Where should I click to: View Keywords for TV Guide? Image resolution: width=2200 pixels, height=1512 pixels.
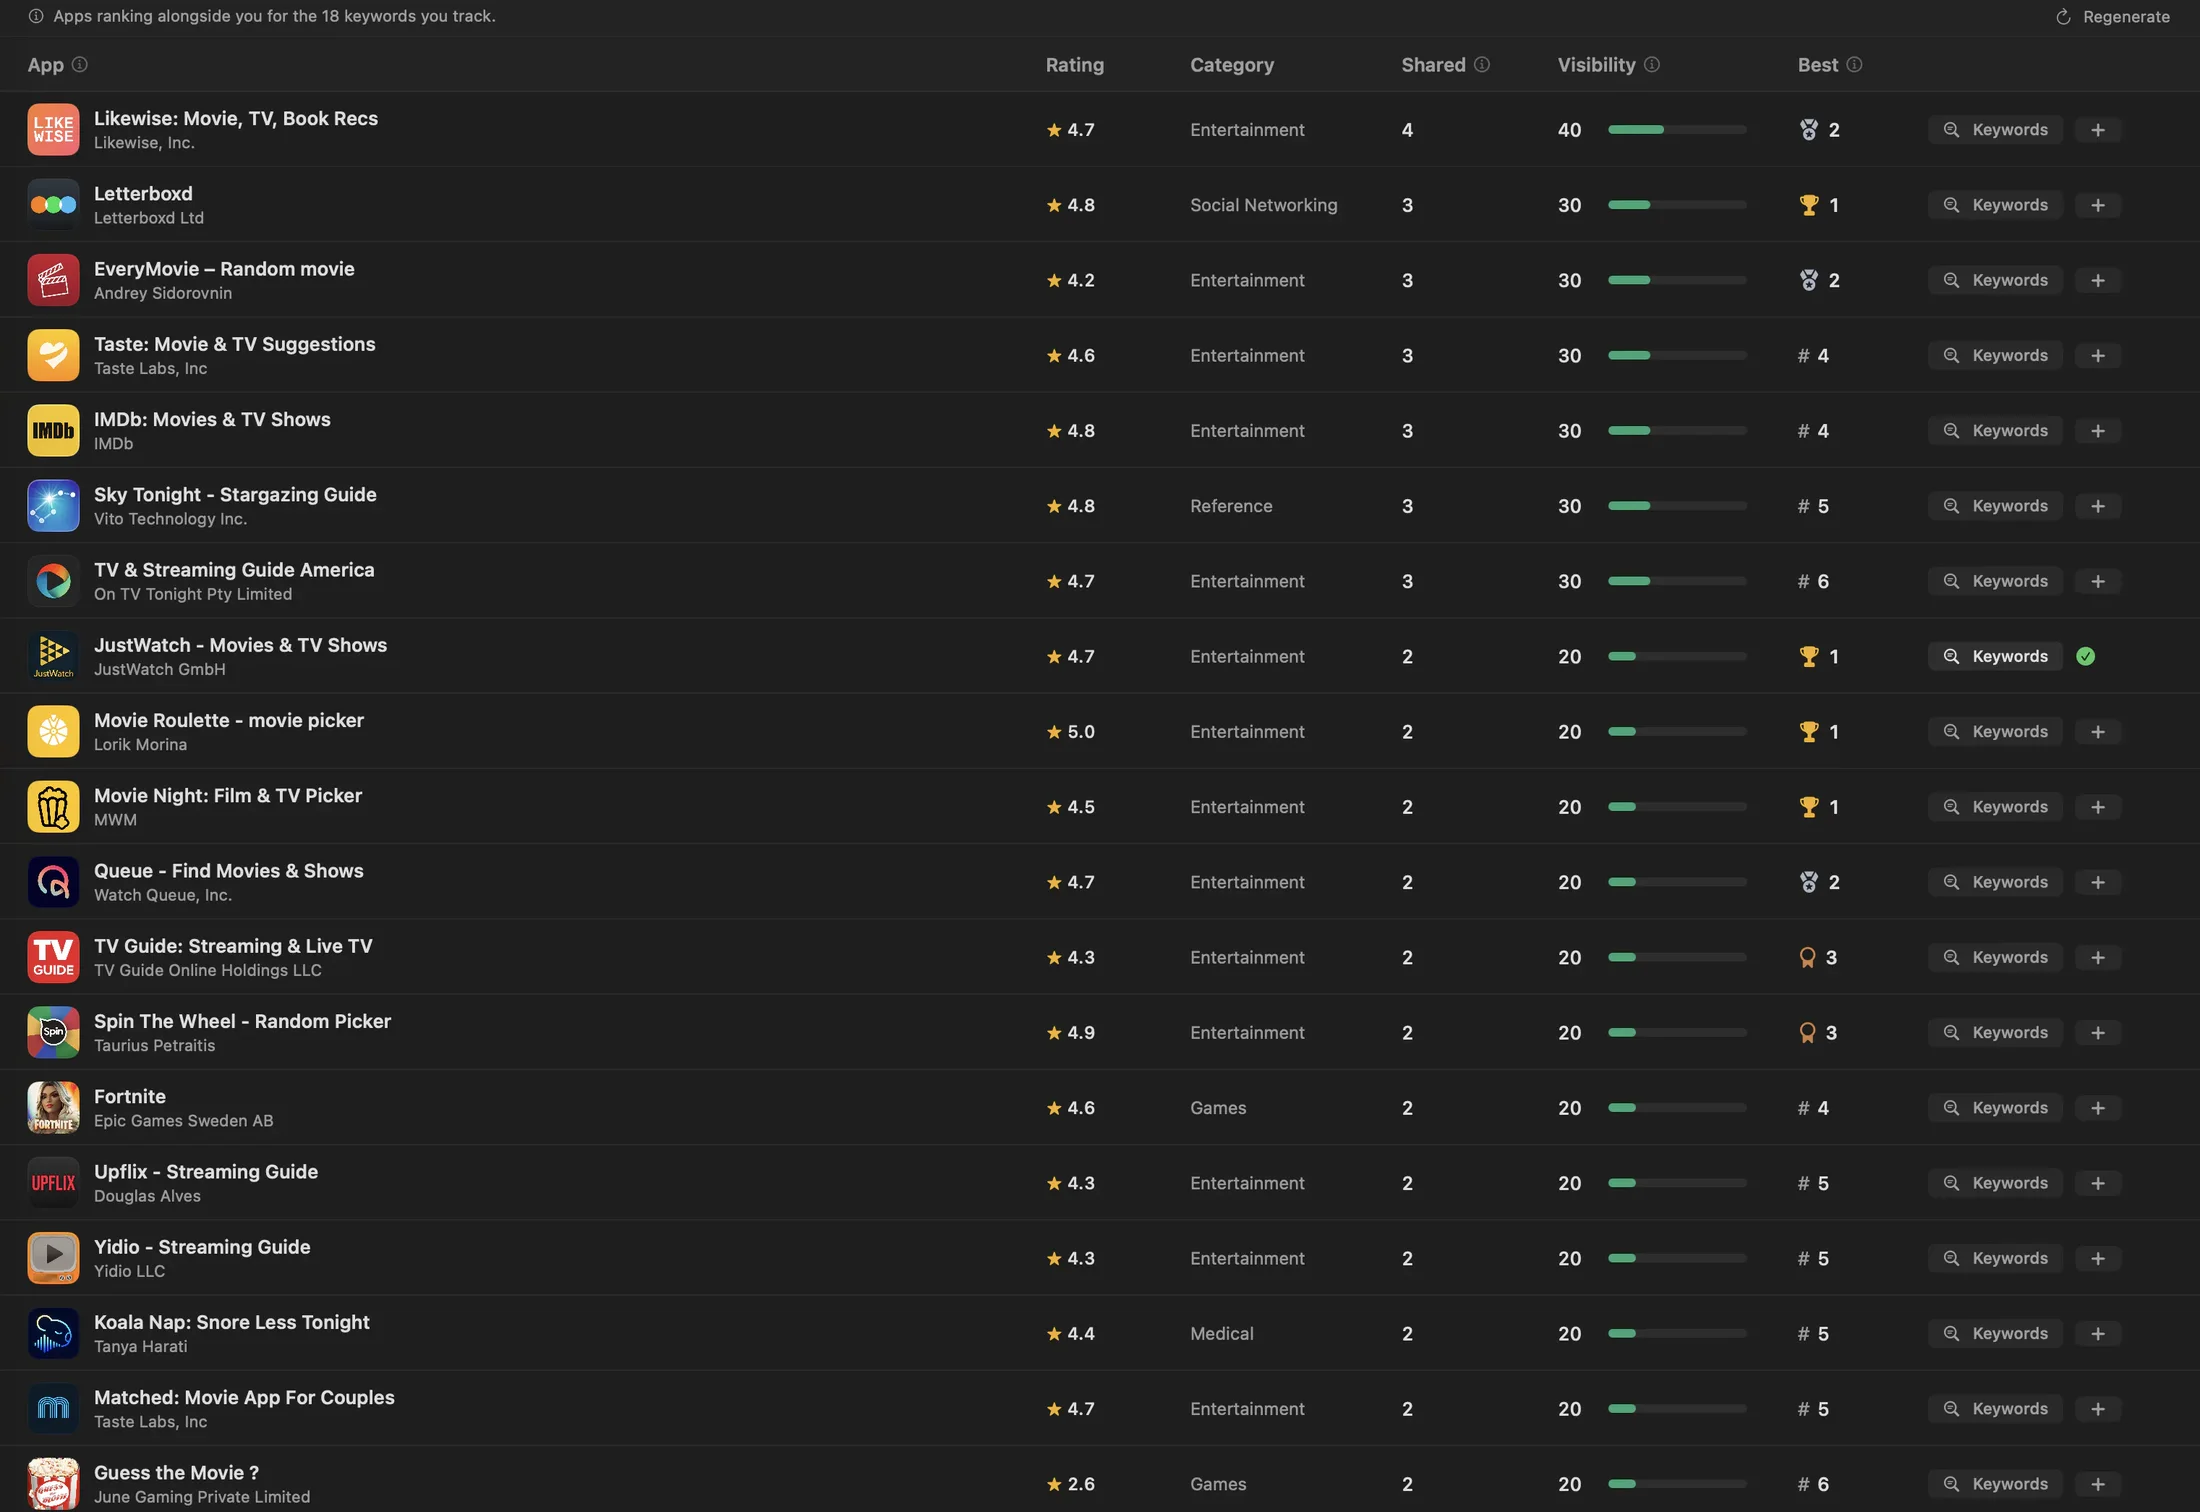pos(1995,957)
